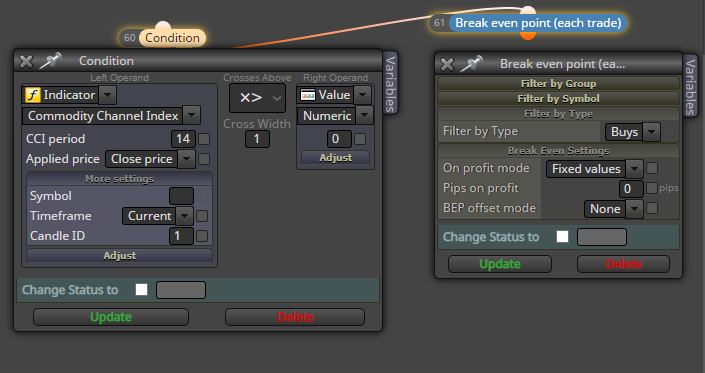Enable Change Status to in Break even panel

point(562,237)
